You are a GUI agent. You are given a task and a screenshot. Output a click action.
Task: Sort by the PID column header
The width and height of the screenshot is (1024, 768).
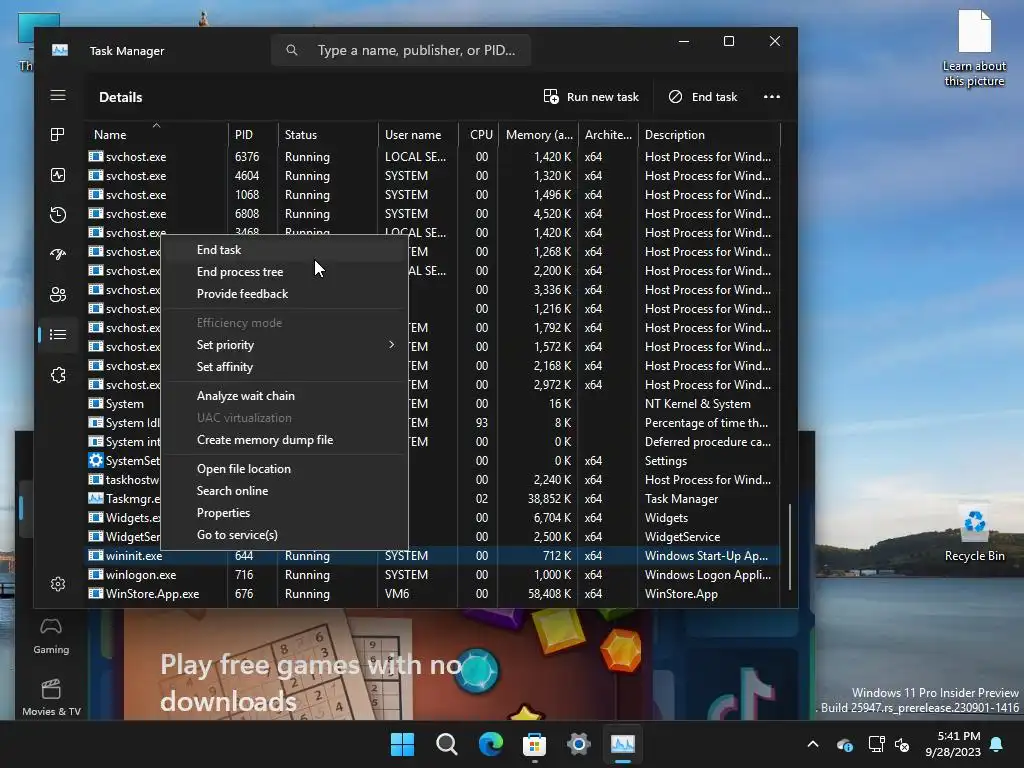(253, 135)
